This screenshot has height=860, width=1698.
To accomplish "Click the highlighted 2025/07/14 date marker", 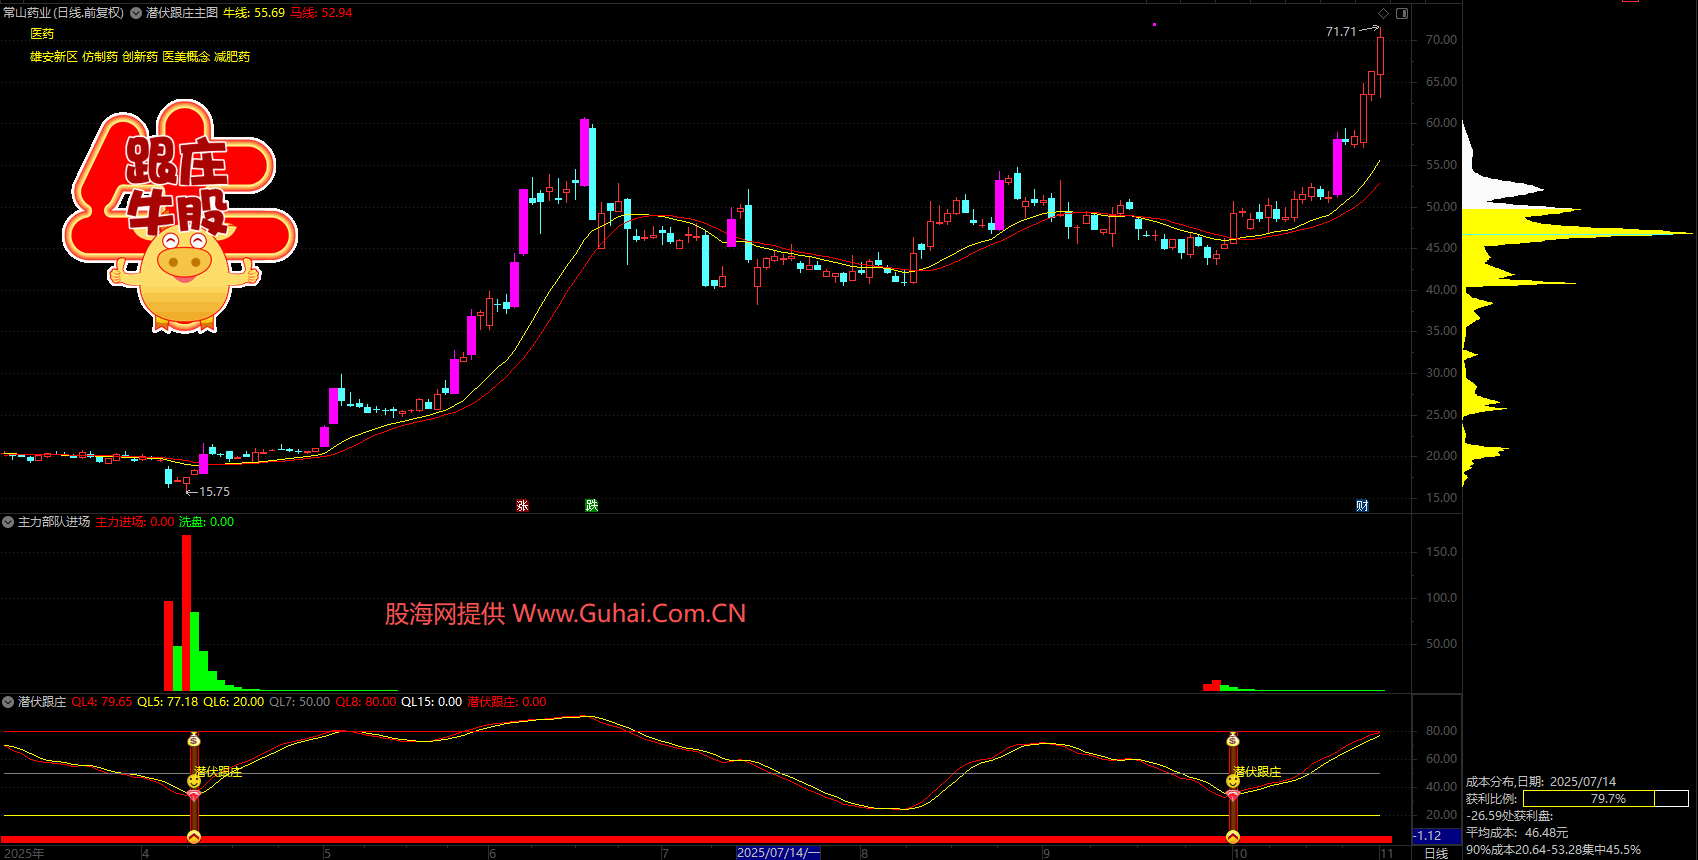I will tap(777, 852).
